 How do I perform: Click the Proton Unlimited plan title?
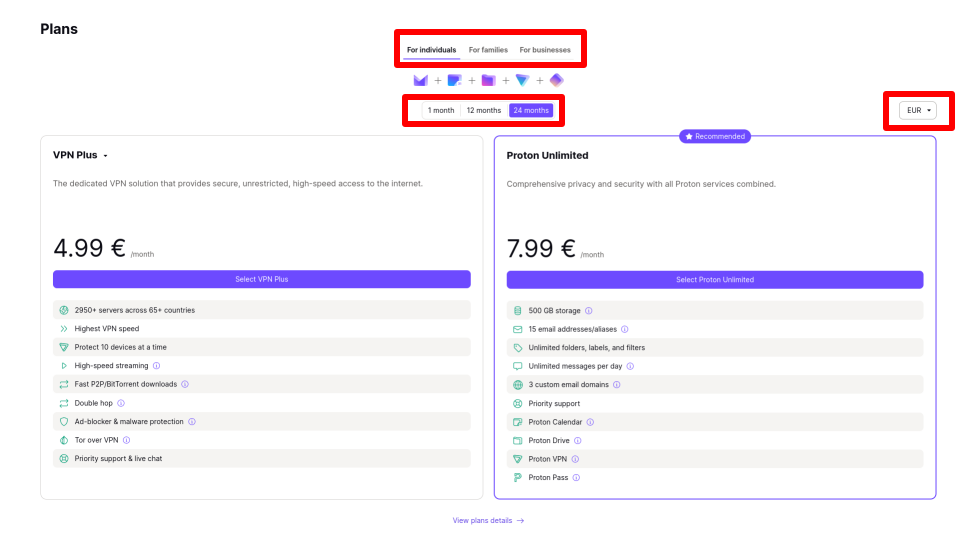pyautogui.click(x=547, y=156)
